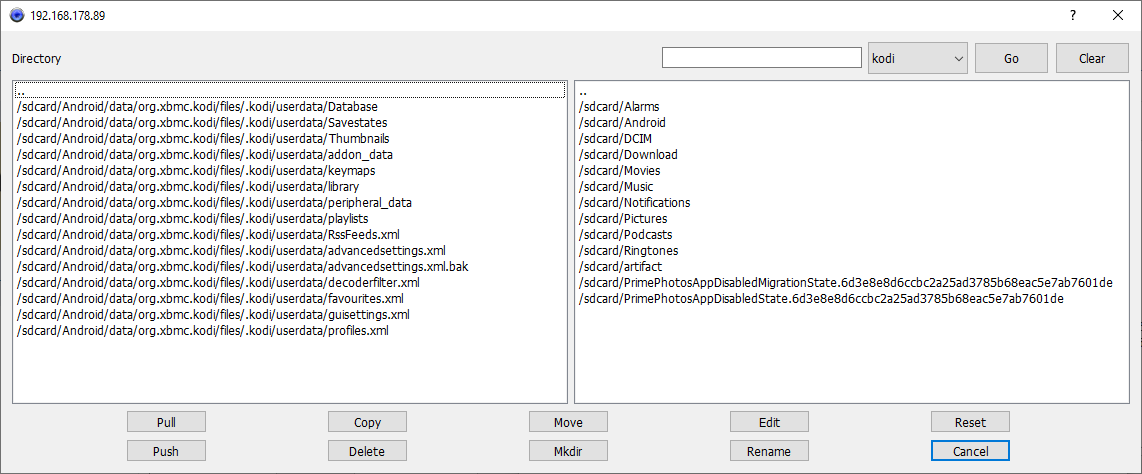Select the userdata/guisettings.xml file
1142x474 pixels.
[x=290, y=315]
